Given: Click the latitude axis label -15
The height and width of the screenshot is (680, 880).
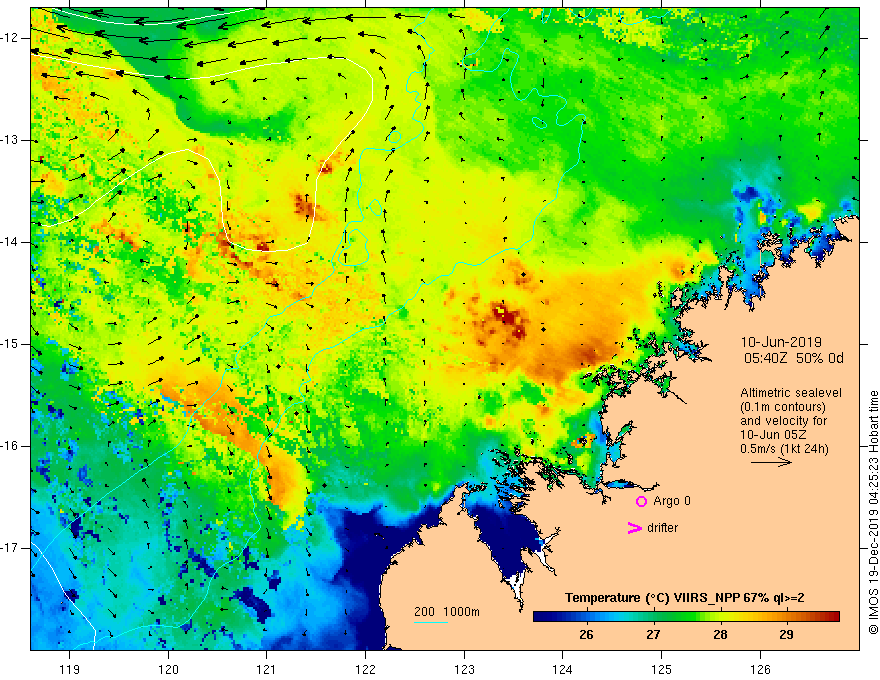Looking at the screenshot, I should tap(11, 344).
